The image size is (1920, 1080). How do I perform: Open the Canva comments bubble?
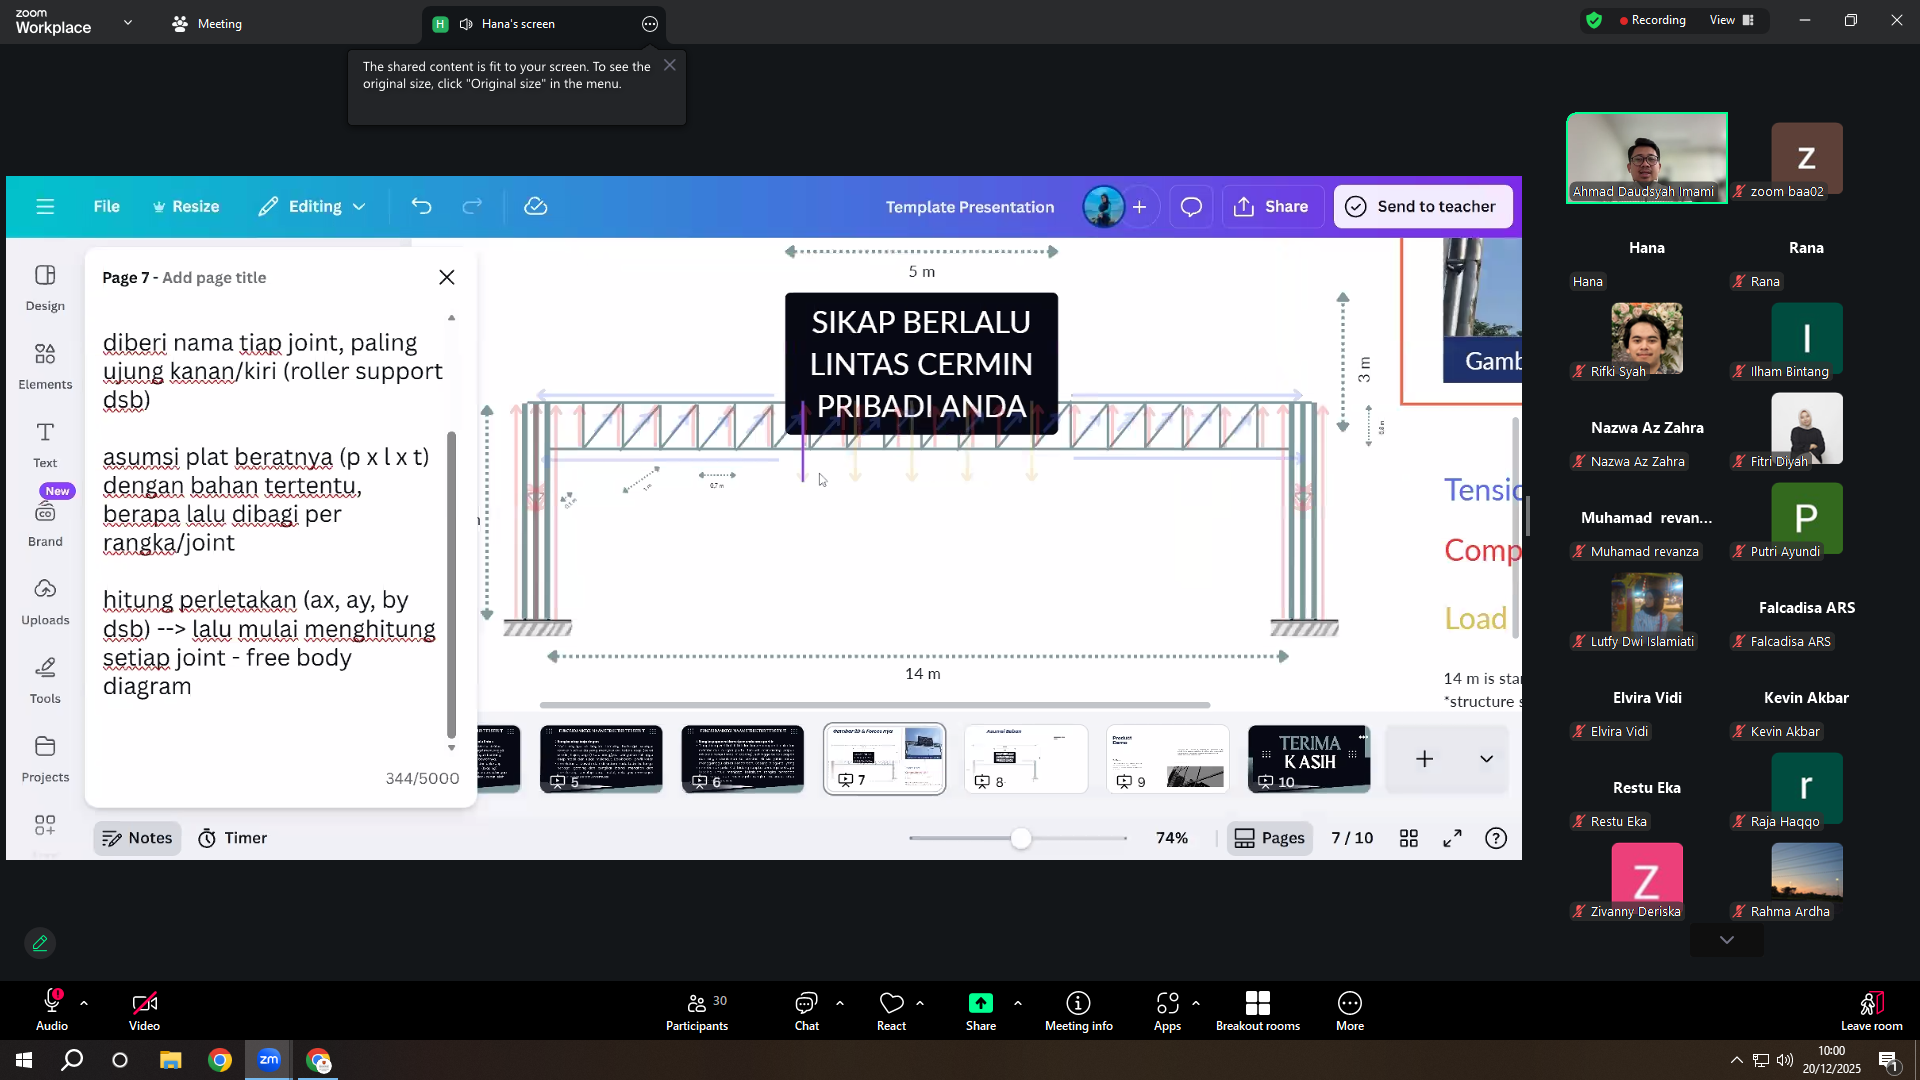coord(1191,207)
